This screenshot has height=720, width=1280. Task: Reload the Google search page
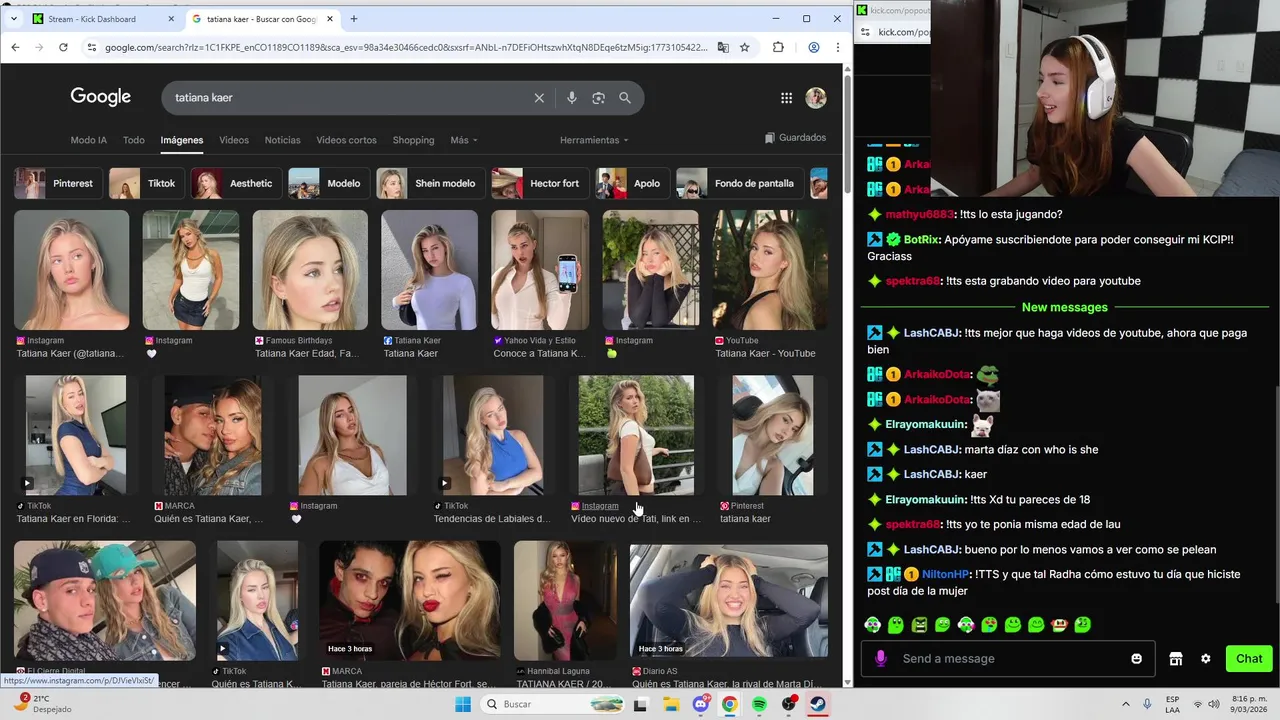tap(63, 47)
